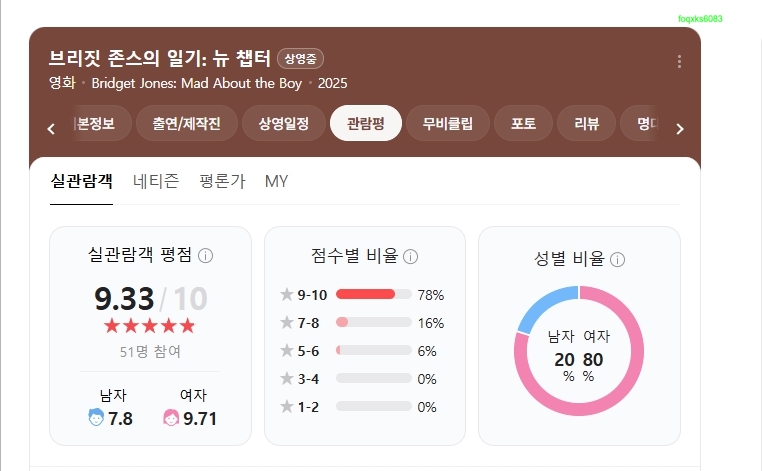The width and height of the screenshot is (762, 471).
Task: Show more tabs with right chevron
Action: click(680, 129)
